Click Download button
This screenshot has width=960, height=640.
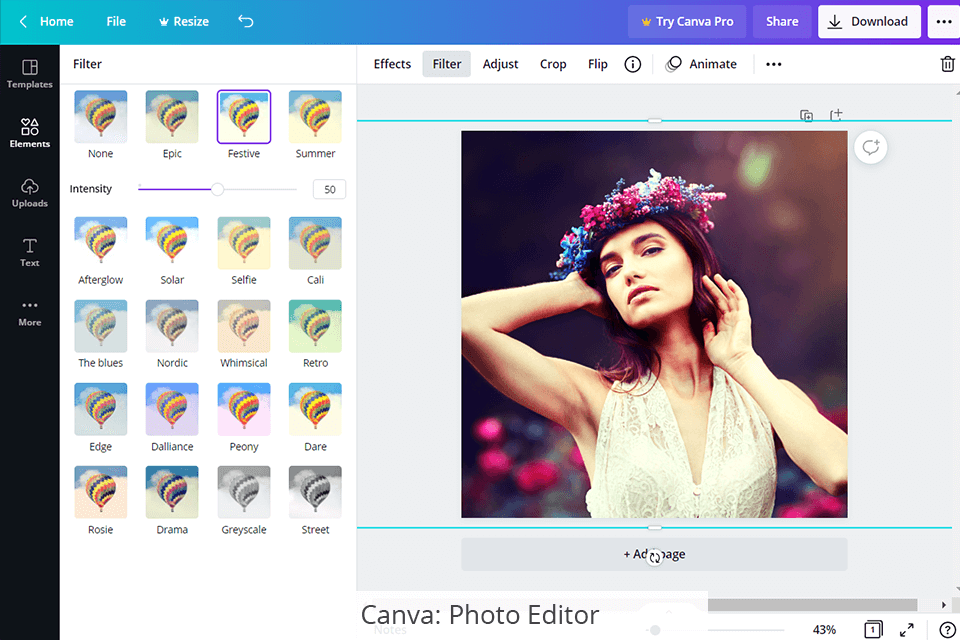pos(869,21)
